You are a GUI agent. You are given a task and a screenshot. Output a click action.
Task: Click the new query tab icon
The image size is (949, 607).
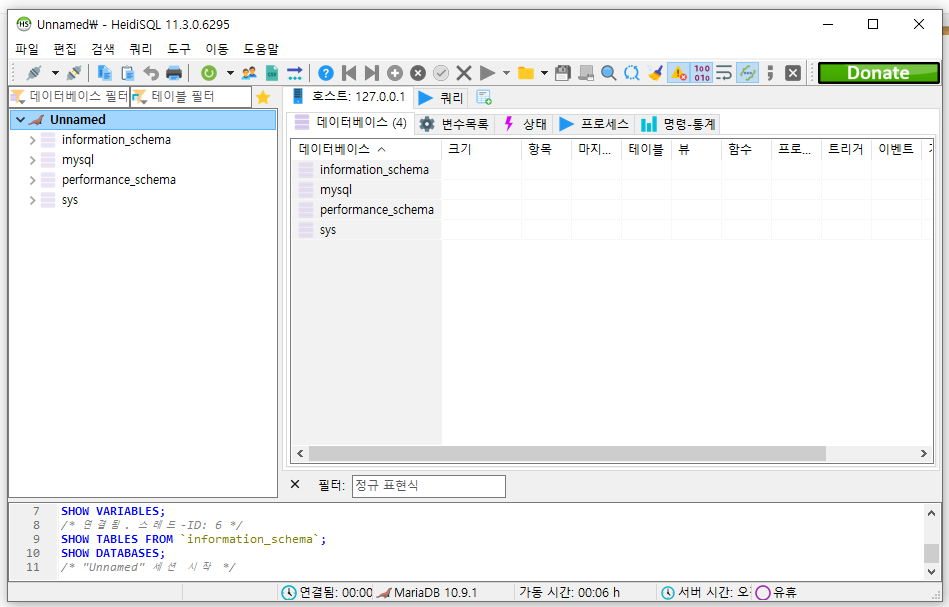point(484,97)
